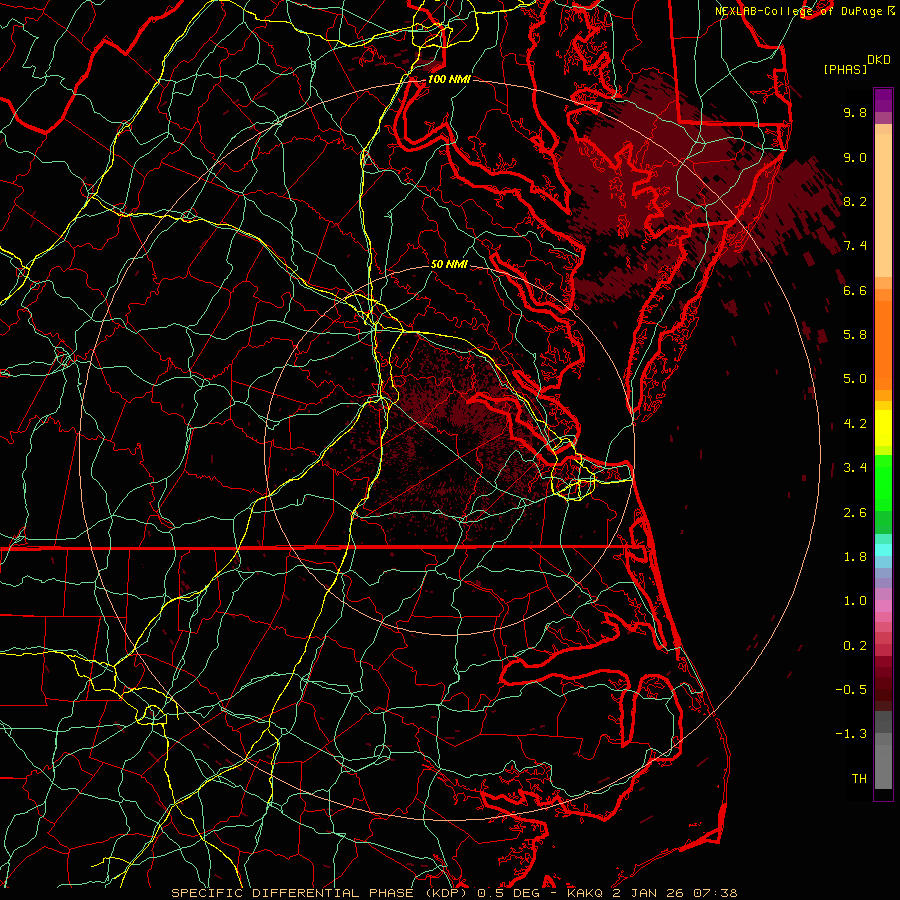
Task: Select the 5.0 value on the scale
Action: click(x=855, y=379)
